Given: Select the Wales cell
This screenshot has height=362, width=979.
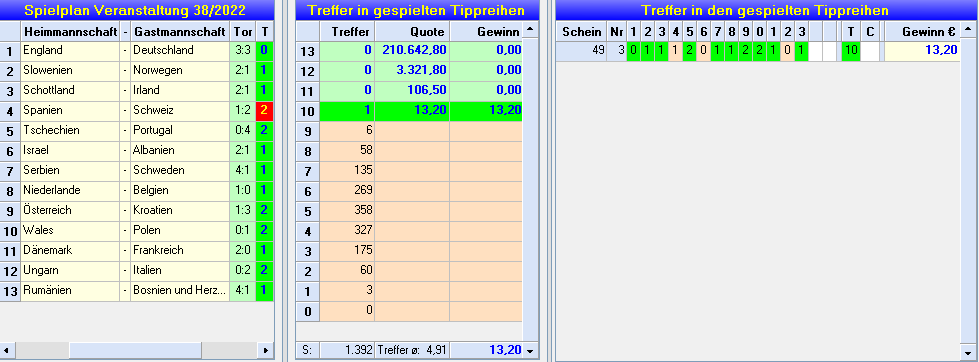Looking at the screenshot, I should [70, 230].
